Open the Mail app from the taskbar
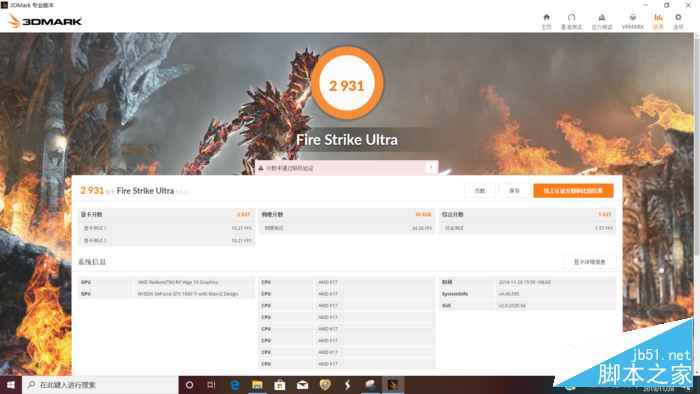The height and width of the screenshot is (394, 700). pyautogui.click(x=302, y=385)
